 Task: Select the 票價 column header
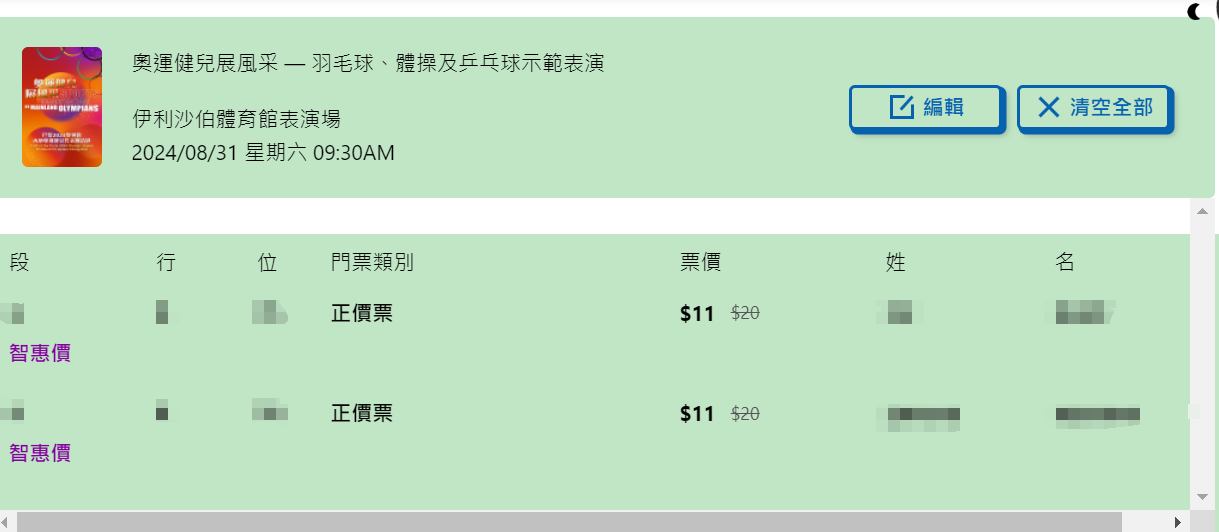click(x=700, y=262)
